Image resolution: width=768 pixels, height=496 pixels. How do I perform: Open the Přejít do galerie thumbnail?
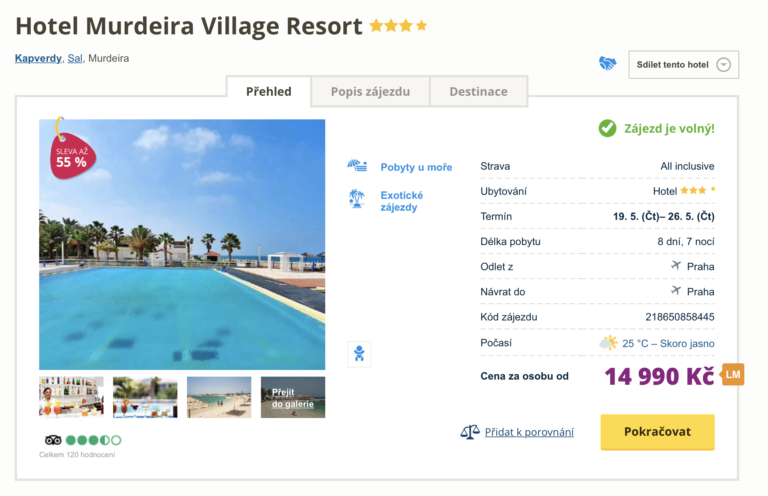pos(293,397)
